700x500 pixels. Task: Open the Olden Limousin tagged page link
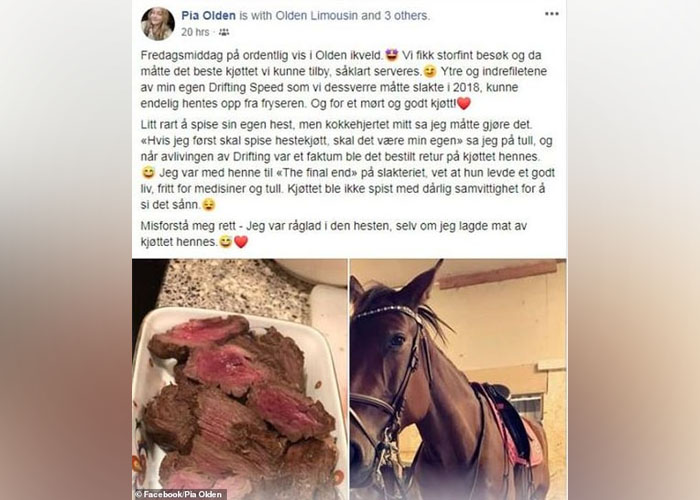(x=317, y=16)
